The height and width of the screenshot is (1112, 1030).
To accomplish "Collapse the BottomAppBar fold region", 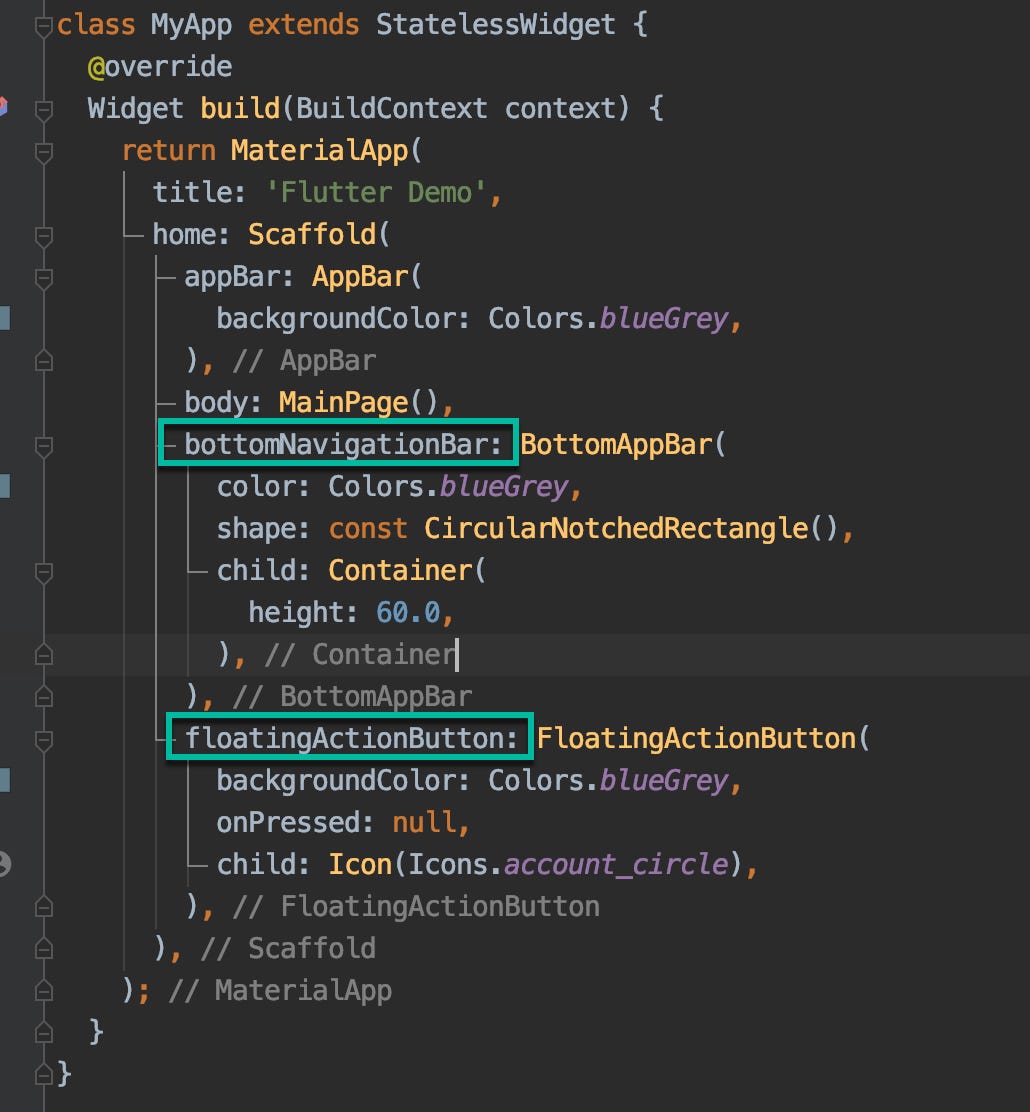I will (x=43, y=444).
